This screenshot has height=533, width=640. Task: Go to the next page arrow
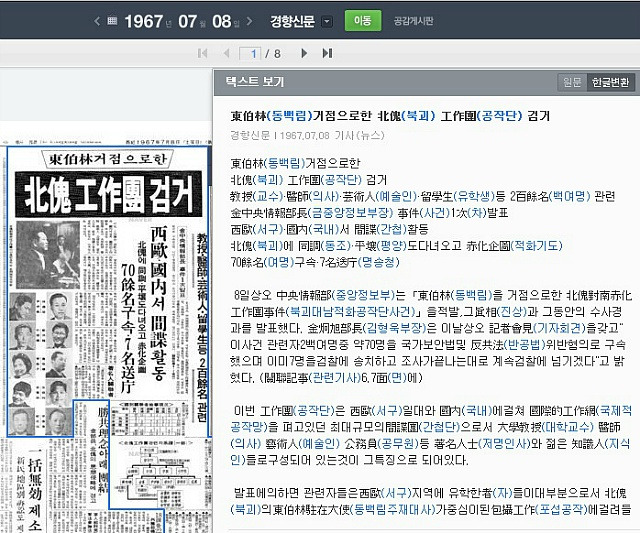click(304, 53)
